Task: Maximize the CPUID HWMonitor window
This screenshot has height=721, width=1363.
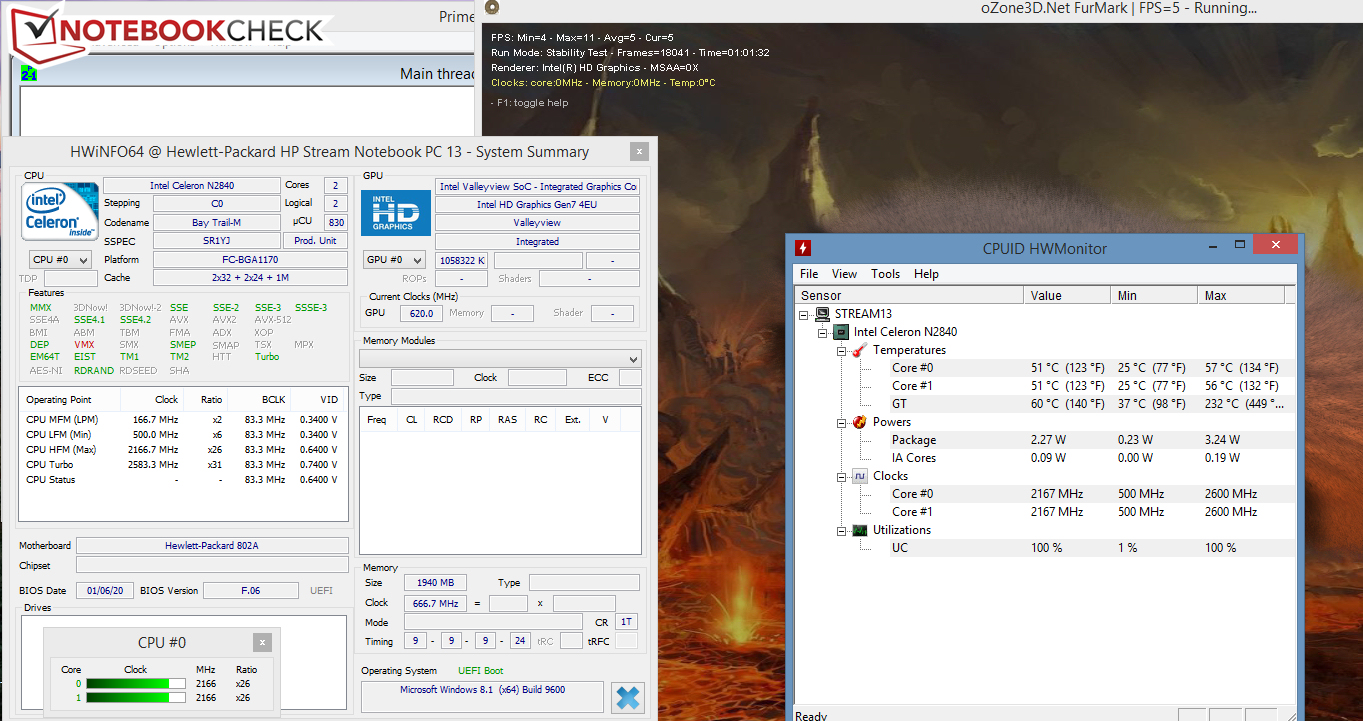Action: point(1239,245)
